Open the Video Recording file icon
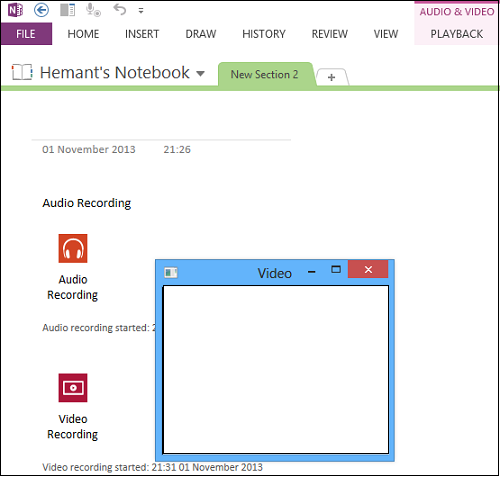The width and height of the screenshot is (500, 477). pyautogui.click(x=73, y=388)
